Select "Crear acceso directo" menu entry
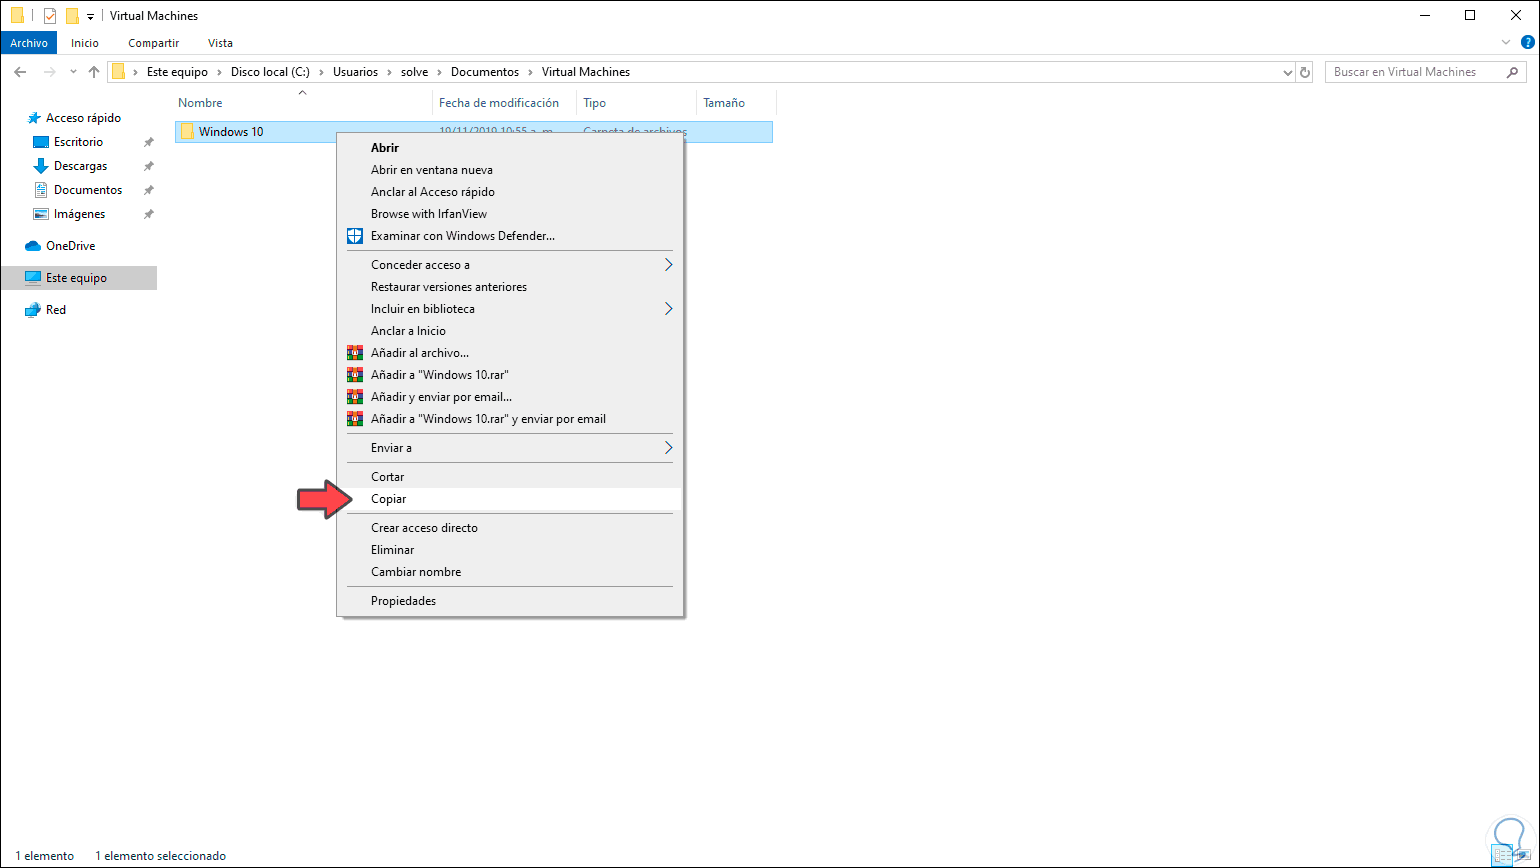Image resolution: width=1540 pixels, height=868 pixels. [x=511, y=528]
